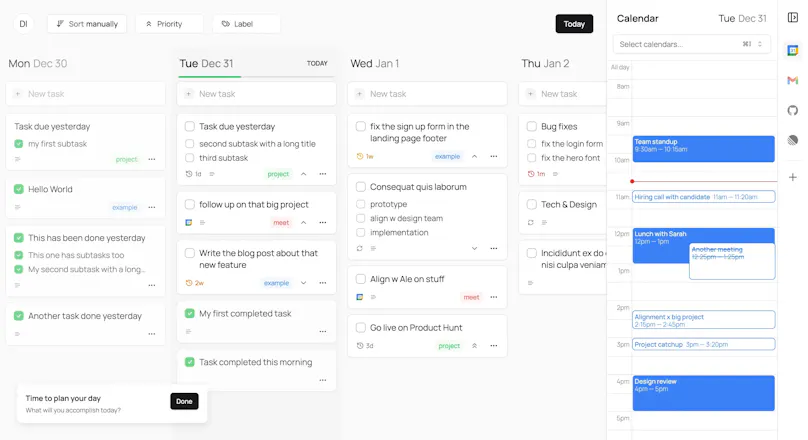Click New task field in Tue Dec 31
808x440 pixels.
[x=257, y=94]
